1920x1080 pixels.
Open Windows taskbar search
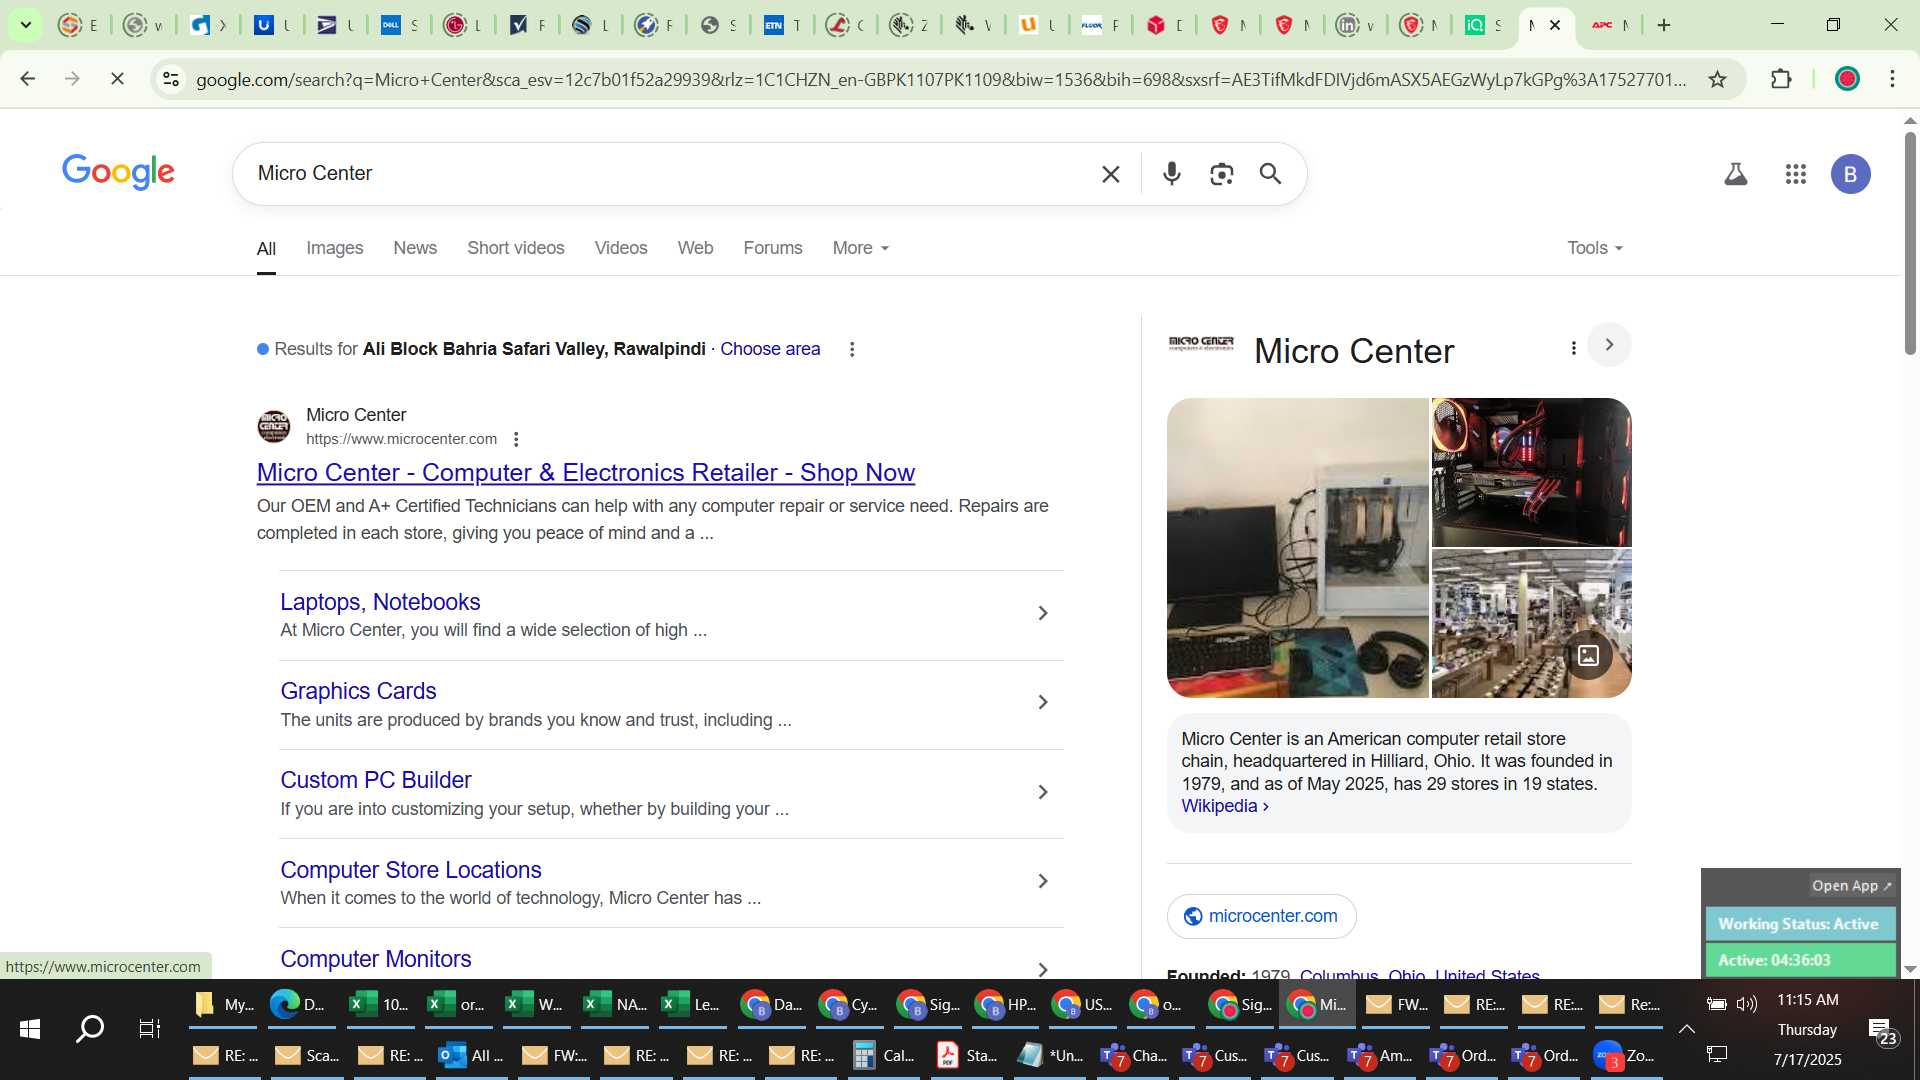tap(90, 1029)
